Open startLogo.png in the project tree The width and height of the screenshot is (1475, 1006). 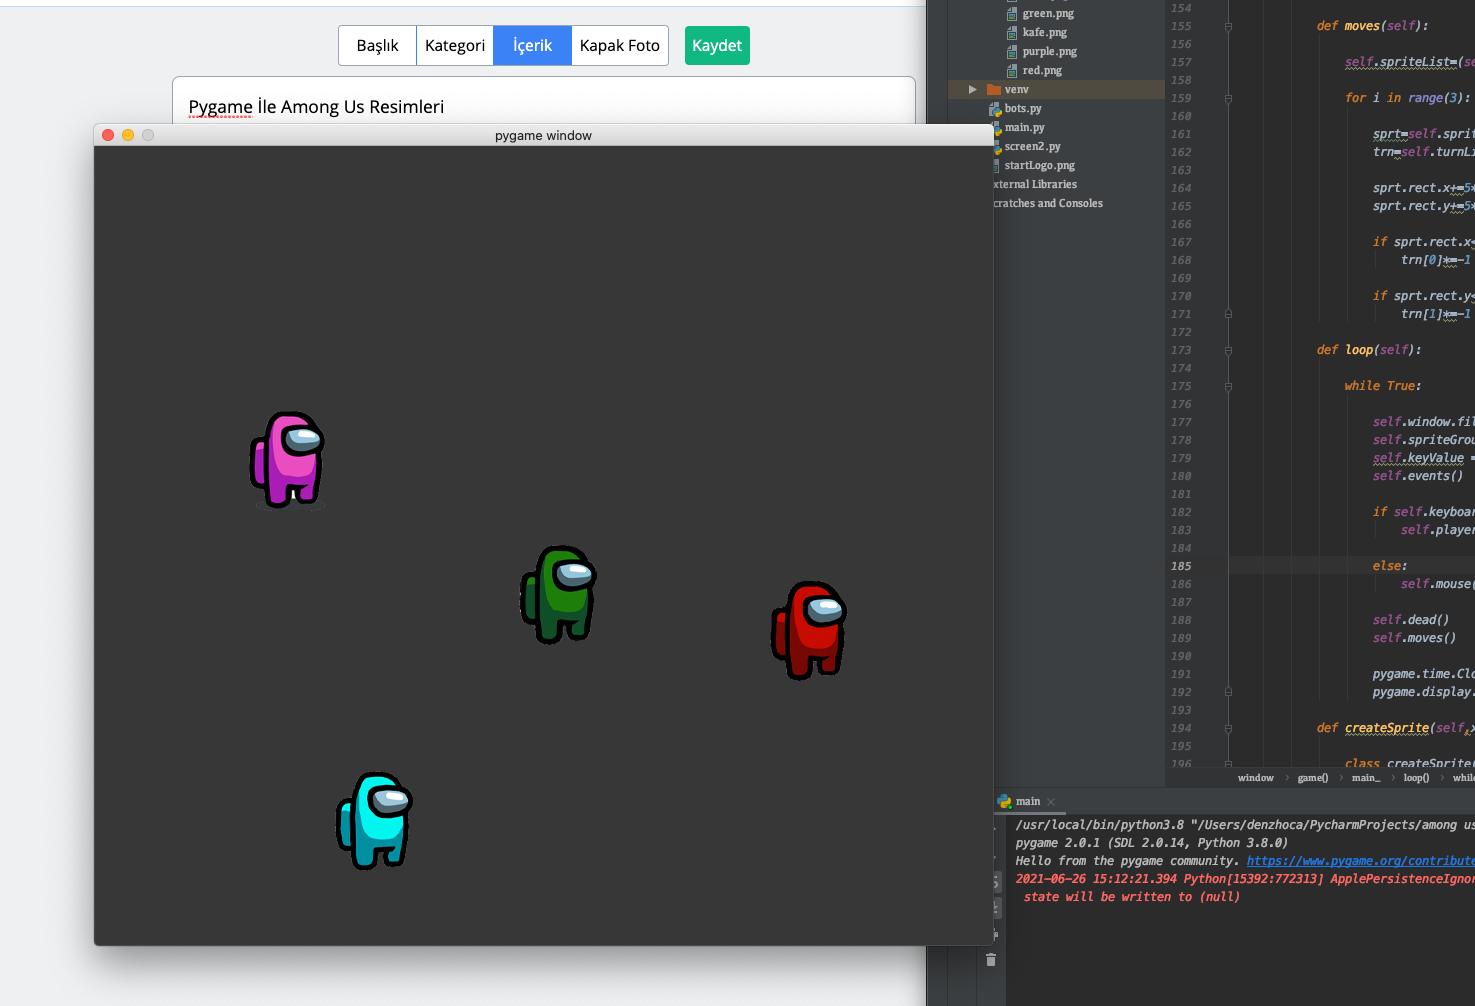click(1040, 165)
